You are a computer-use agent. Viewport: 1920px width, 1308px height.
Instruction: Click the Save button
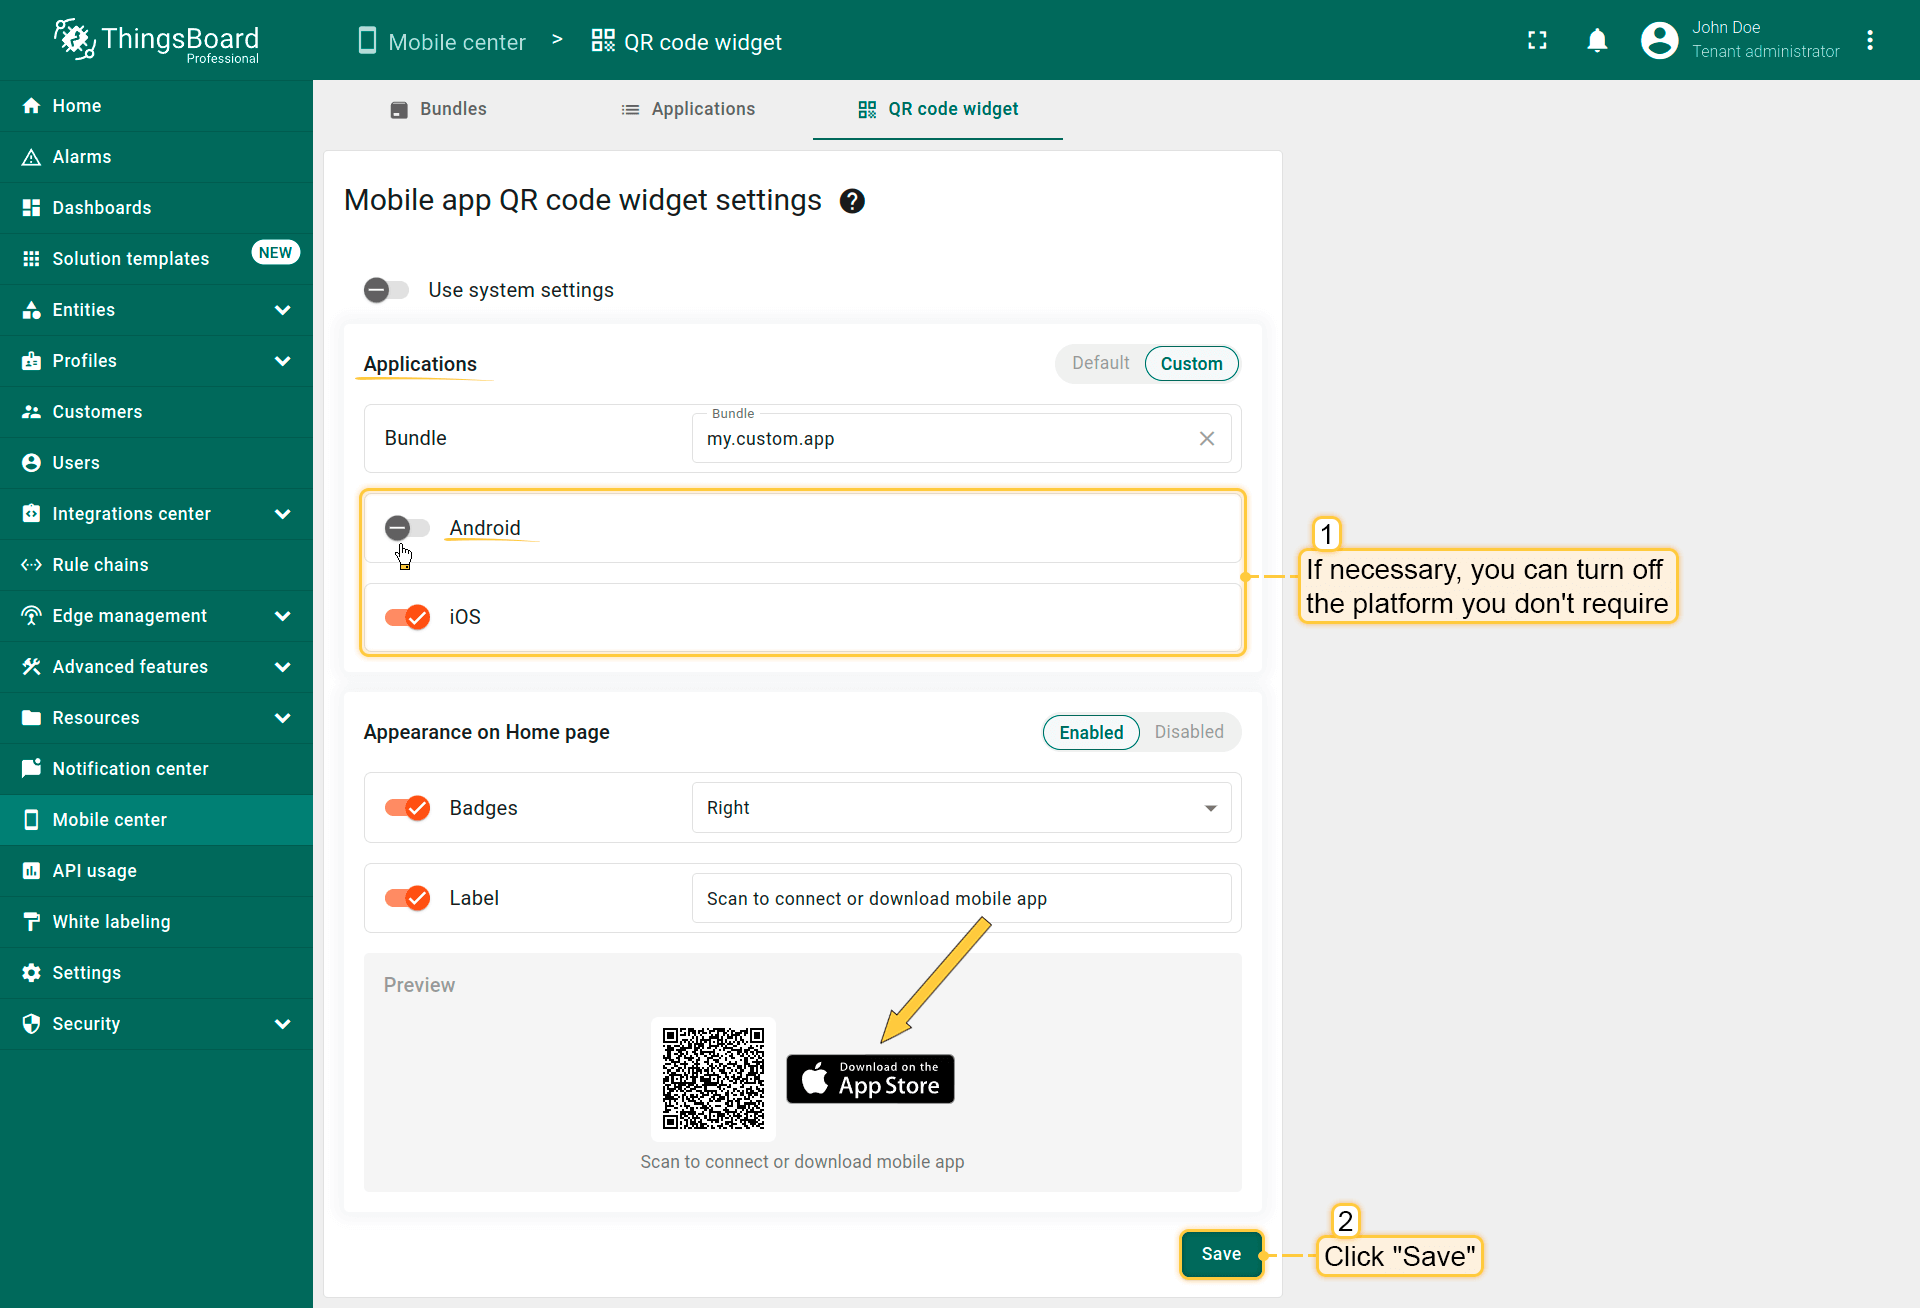(x=1221, y=1254)
